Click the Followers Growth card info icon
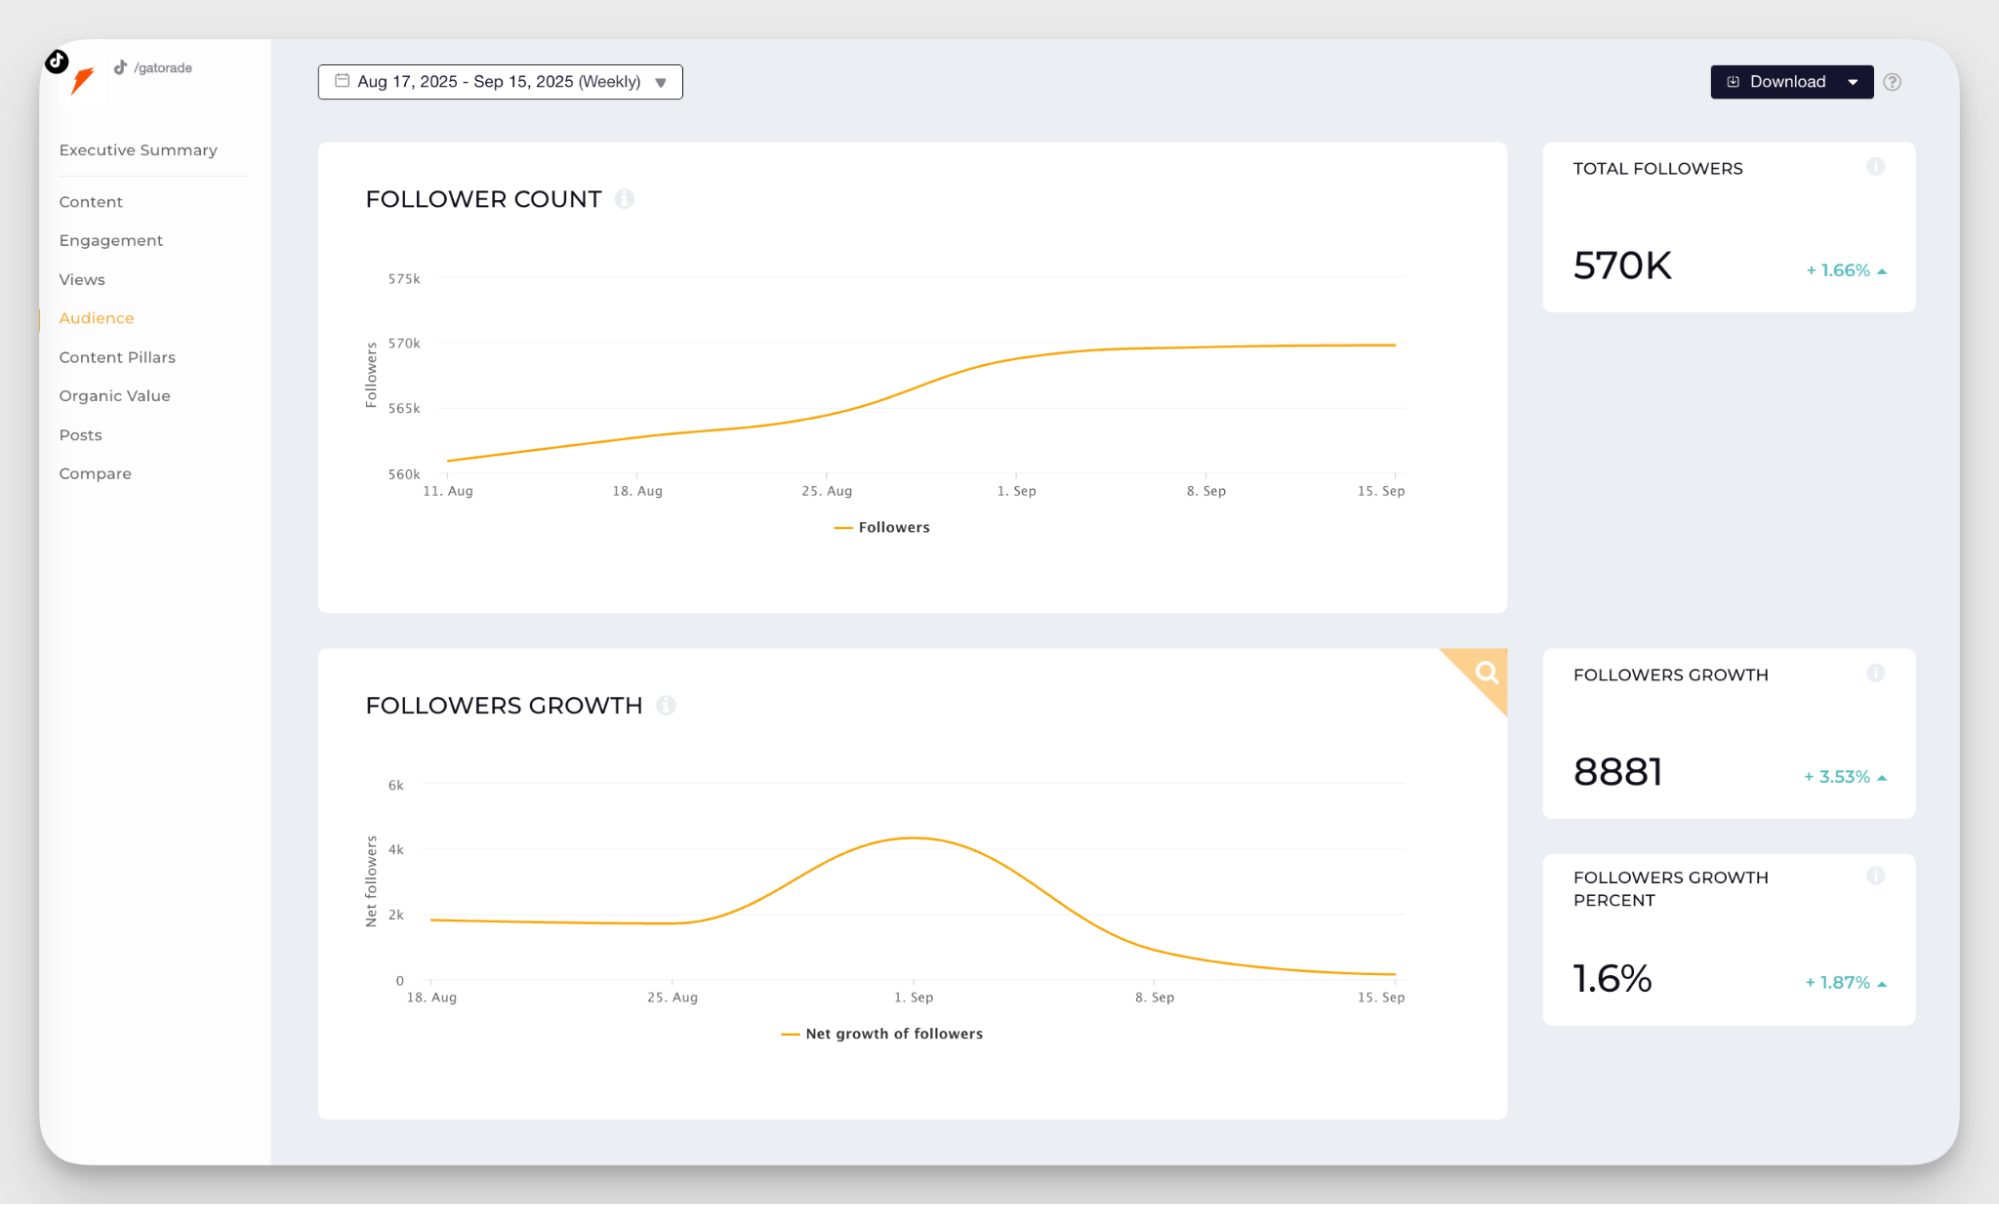Screen dimensions: 1999x1205 coord(1875,674)
